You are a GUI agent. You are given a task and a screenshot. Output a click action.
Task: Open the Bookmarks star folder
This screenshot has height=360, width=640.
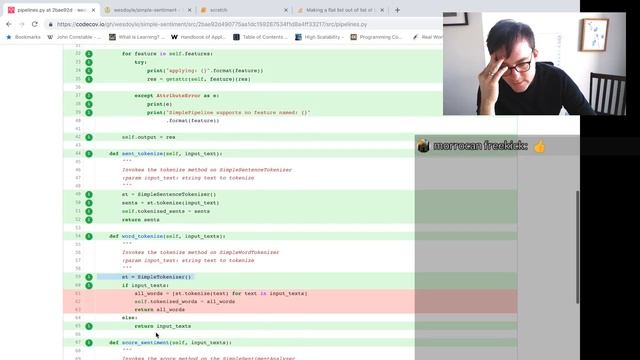[x=23, y=37]
